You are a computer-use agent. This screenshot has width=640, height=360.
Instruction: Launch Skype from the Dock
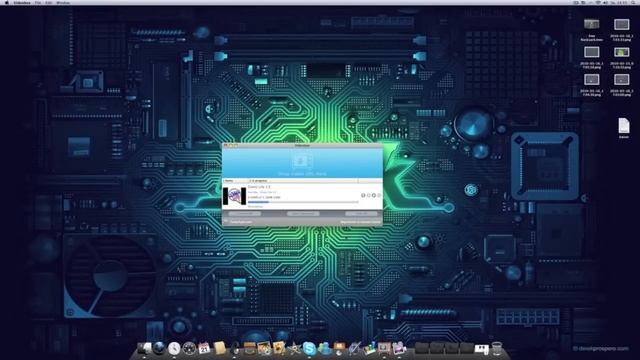coord(309,348)
